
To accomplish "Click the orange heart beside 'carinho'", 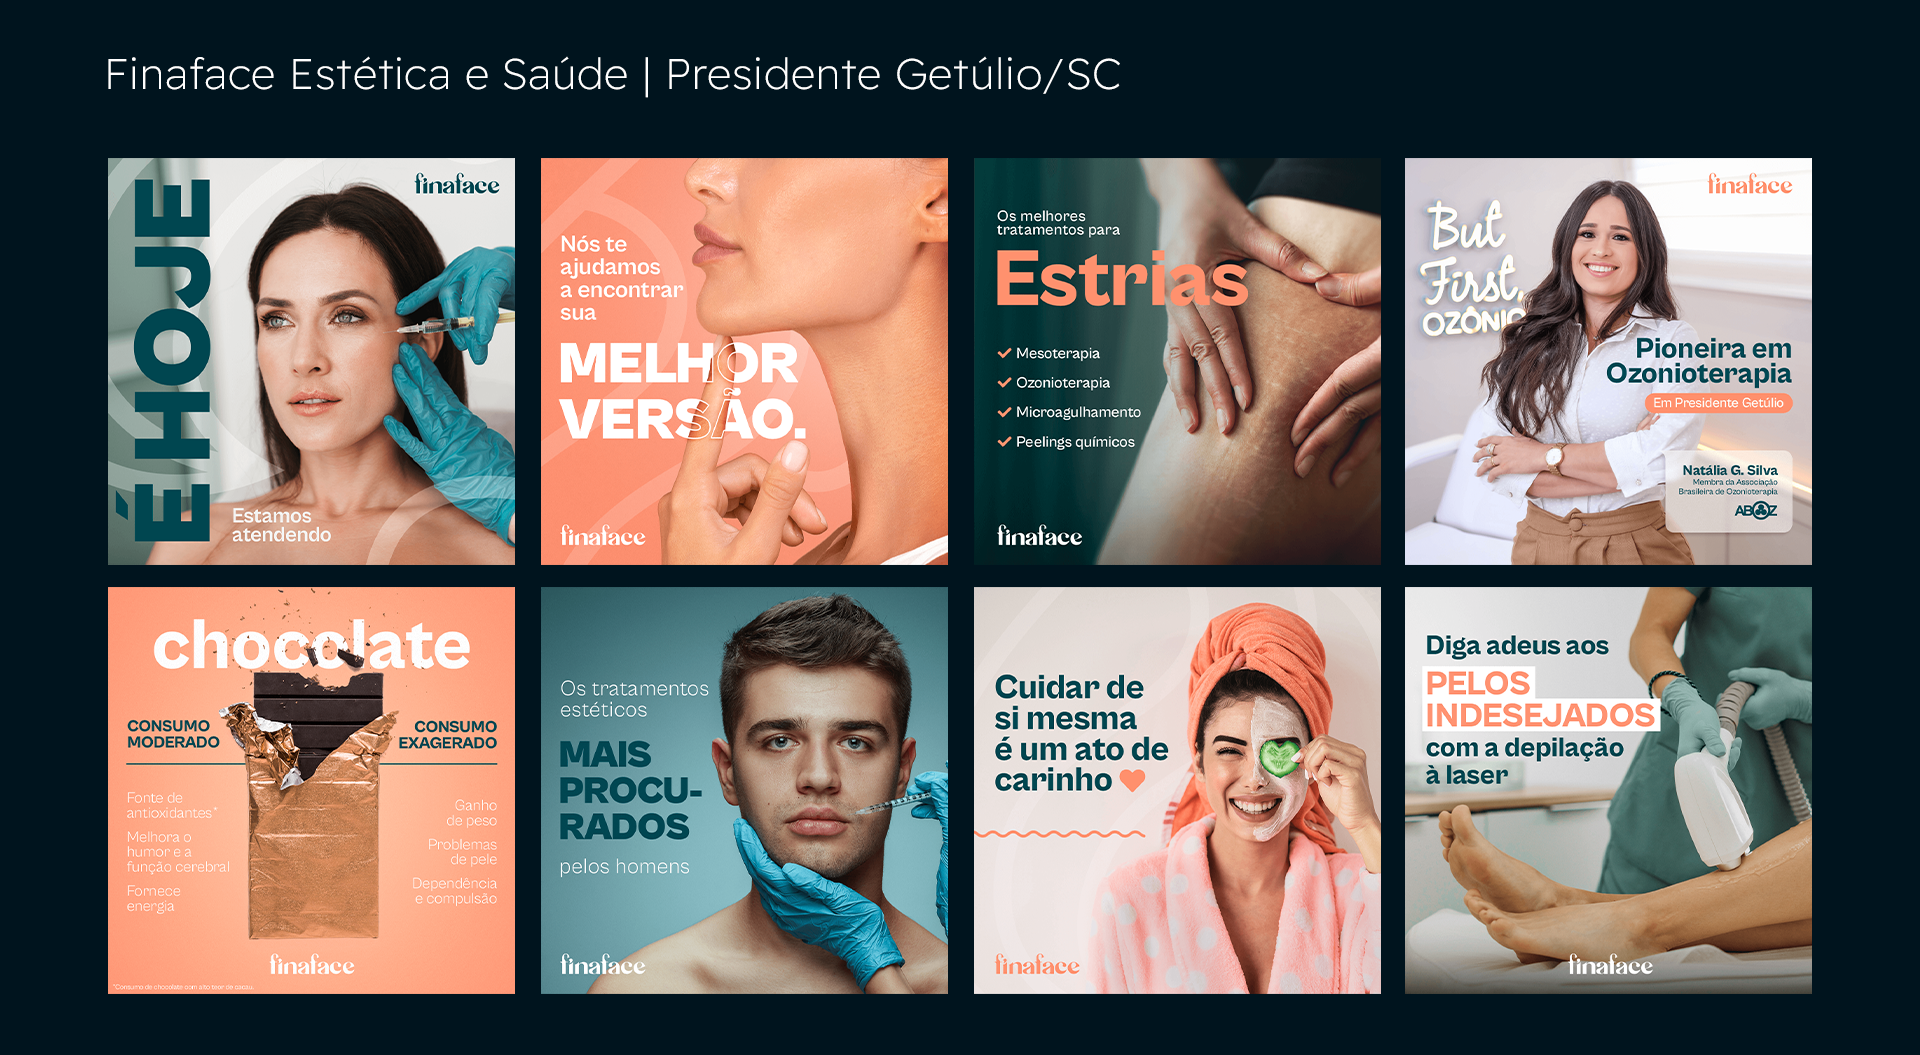I will tap(1132, 781).
